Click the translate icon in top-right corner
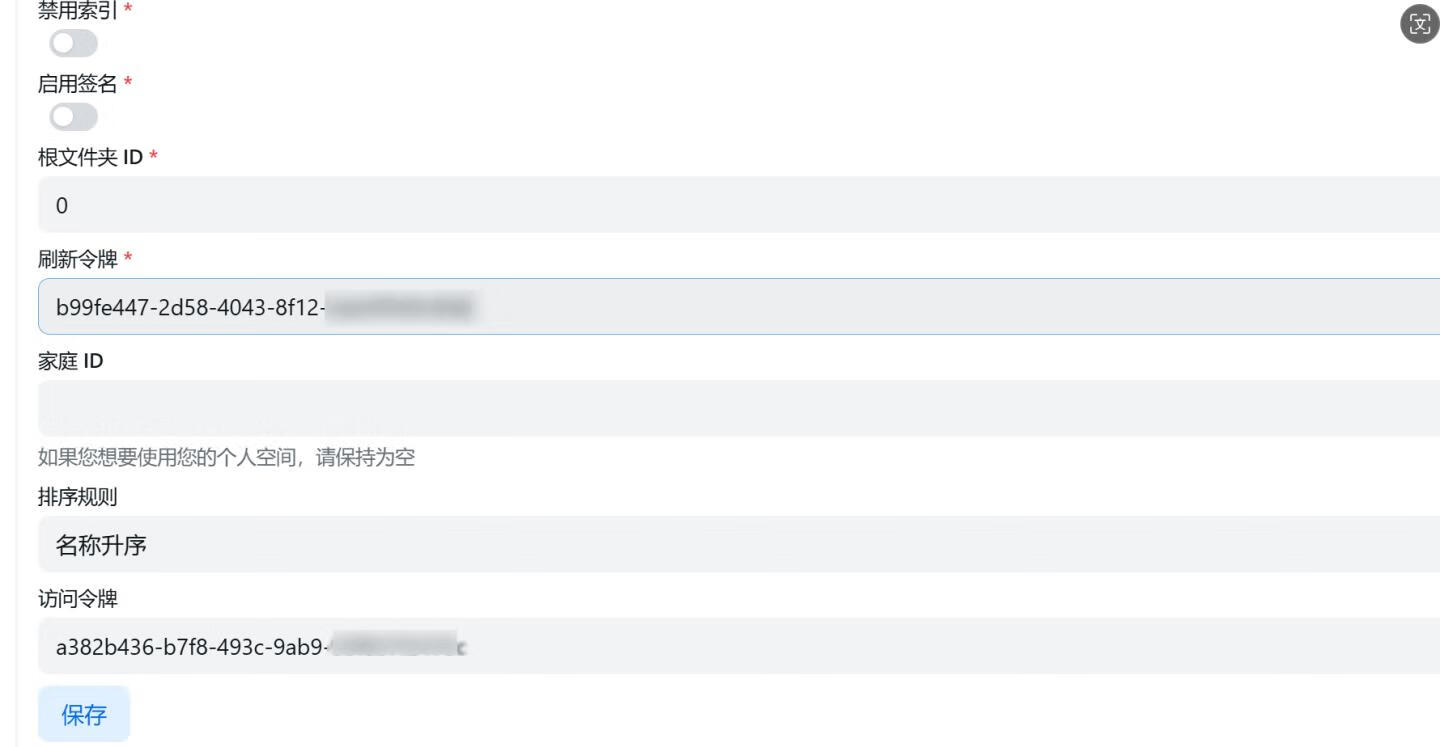1440x747 pixels. click(1419, 26)
